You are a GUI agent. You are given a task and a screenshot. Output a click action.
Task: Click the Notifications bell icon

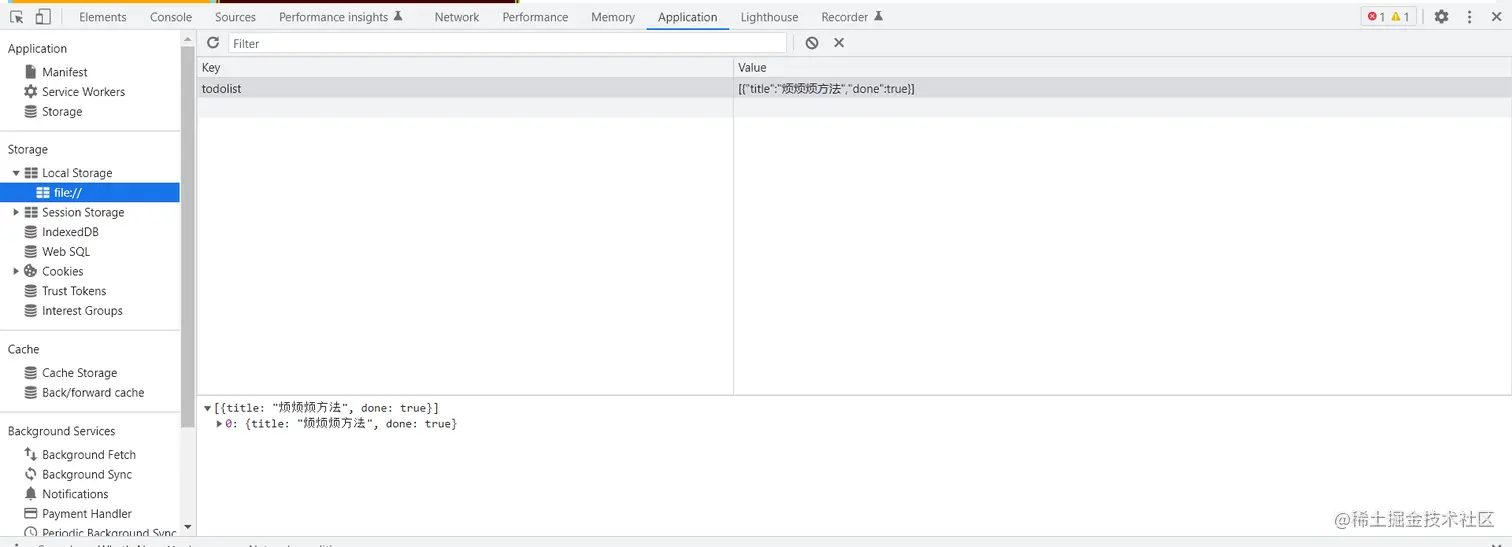click(31, 494)
